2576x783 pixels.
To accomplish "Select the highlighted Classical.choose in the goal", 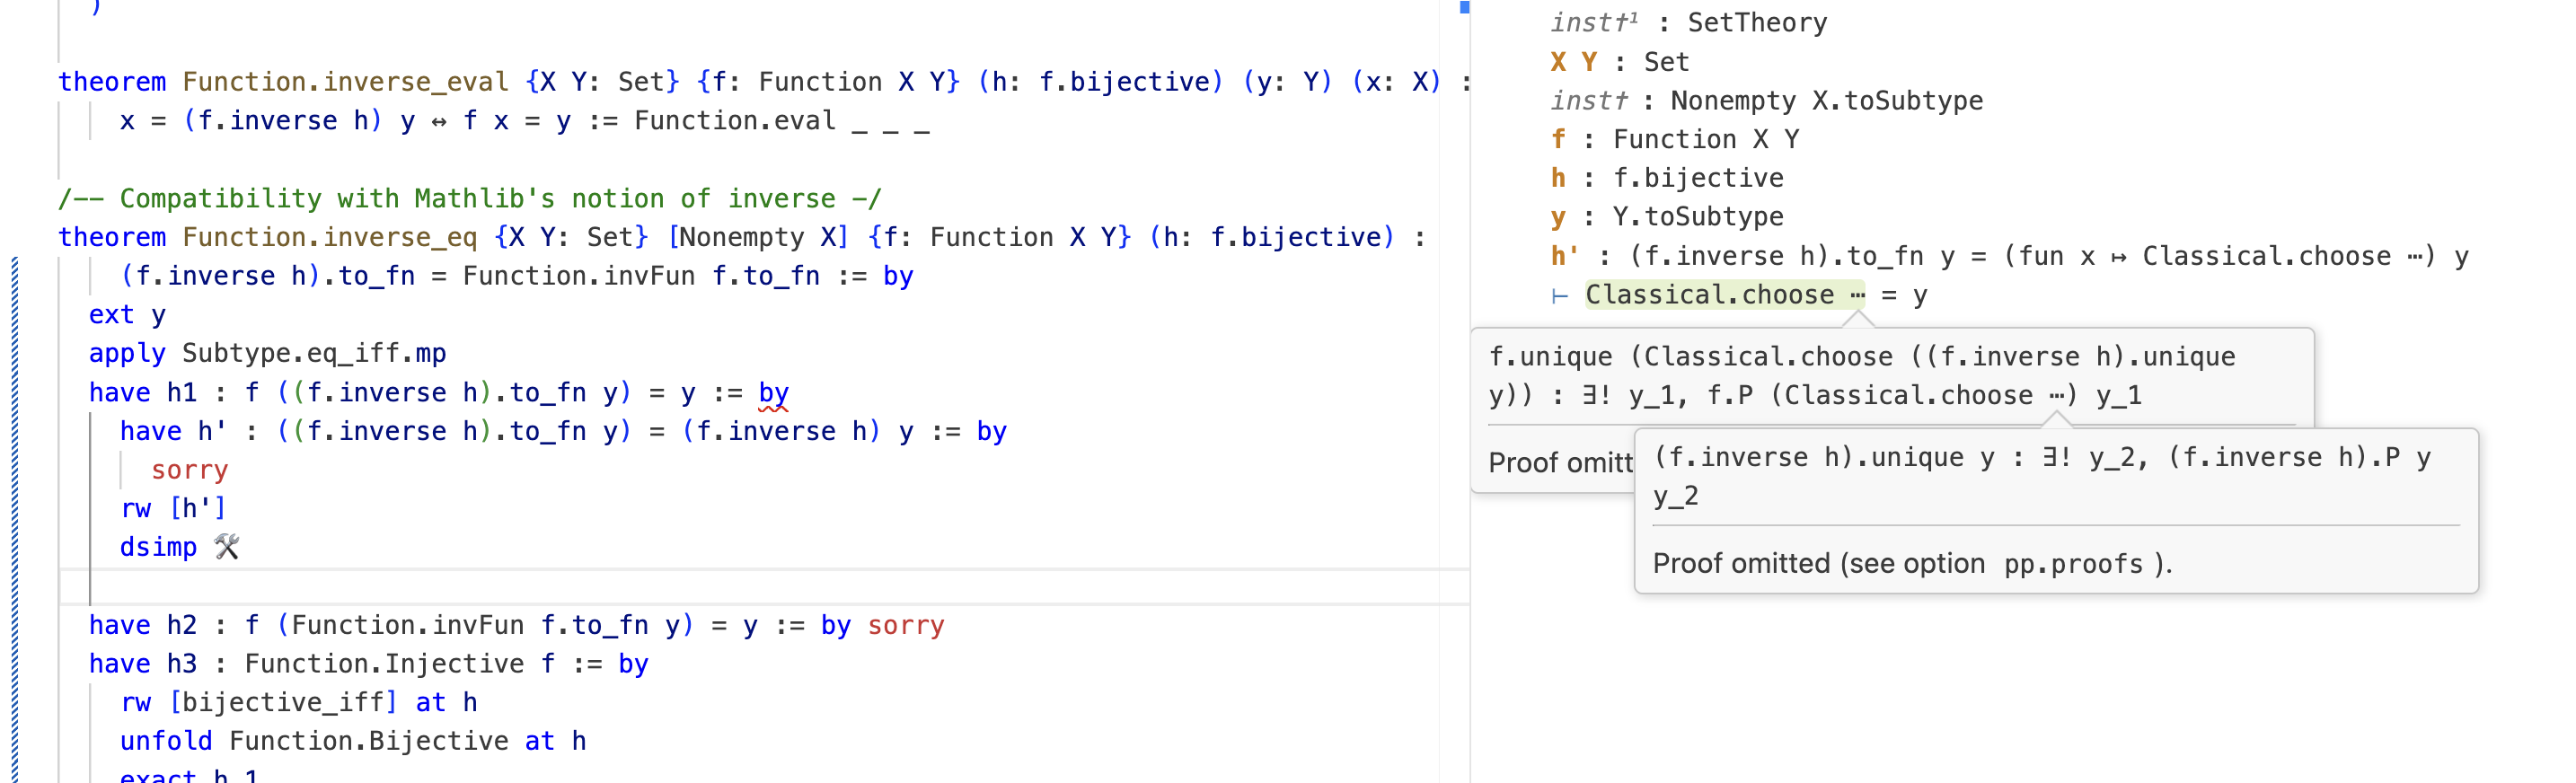I will point(1709,295).
